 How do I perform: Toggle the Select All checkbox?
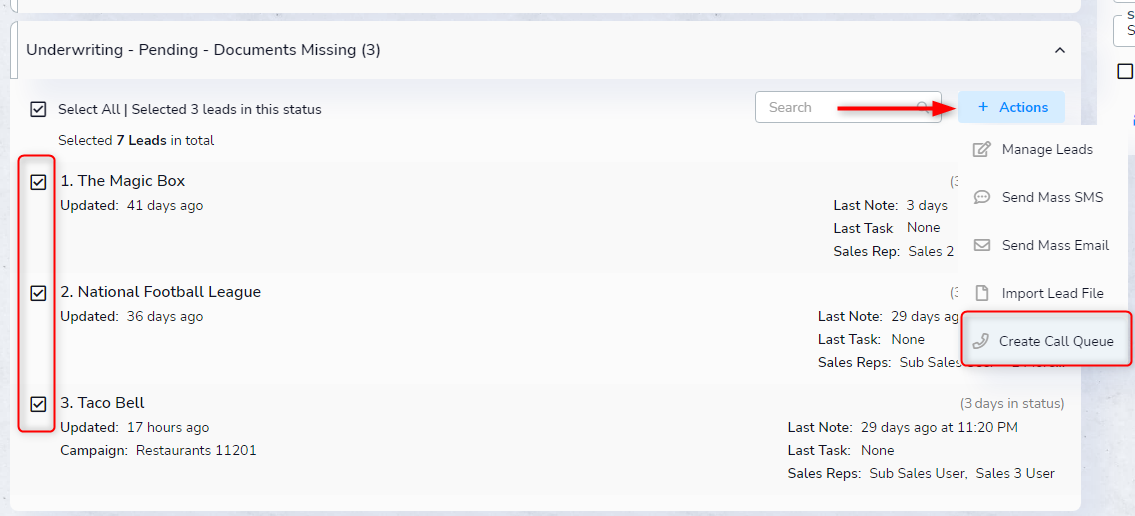(38, 109)
